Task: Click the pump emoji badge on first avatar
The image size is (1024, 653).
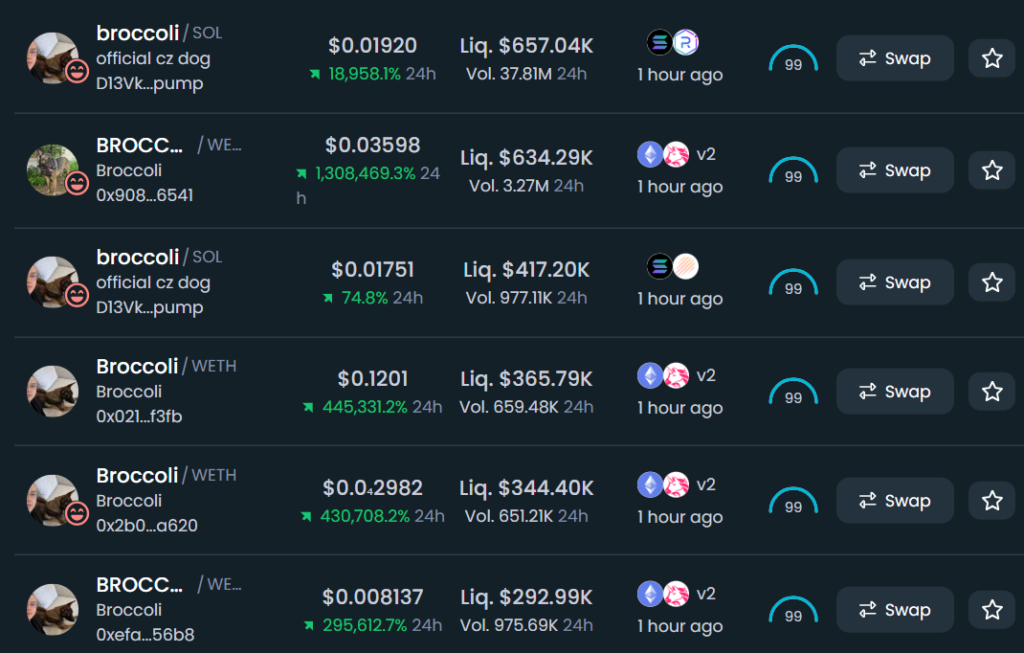Action: (x=77, y=71)
